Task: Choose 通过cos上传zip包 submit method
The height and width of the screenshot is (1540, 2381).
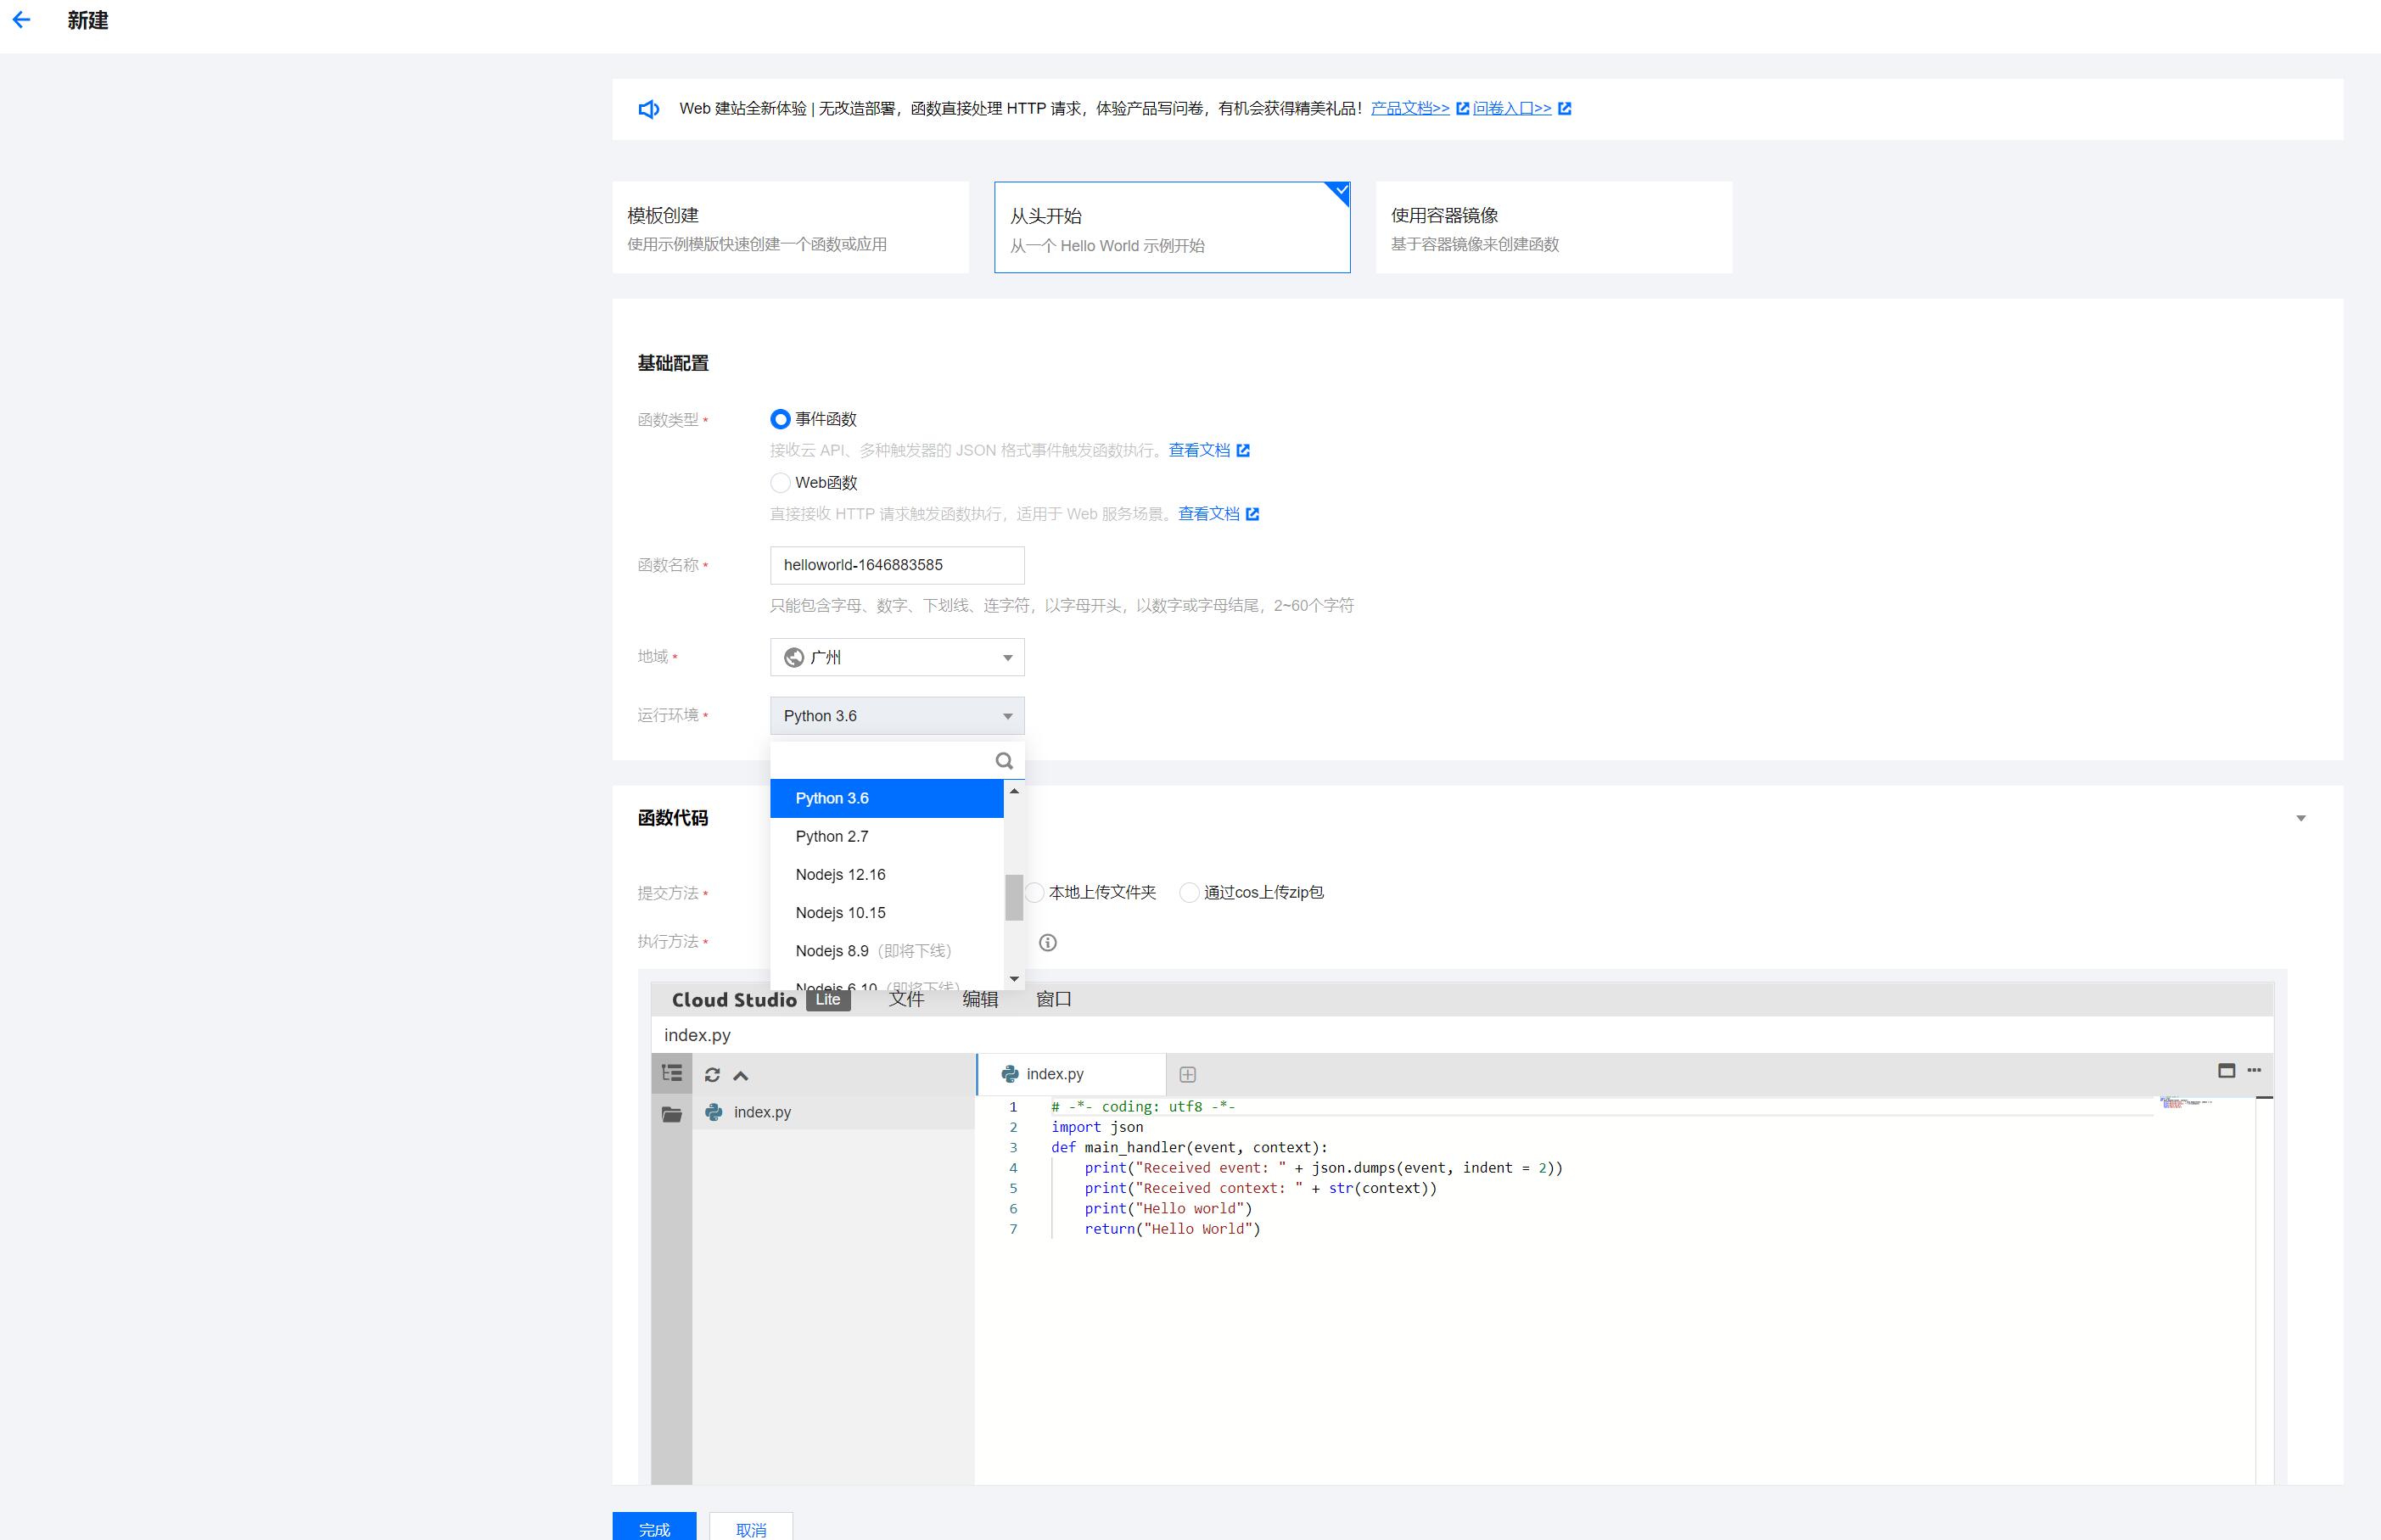Action: click(x=1189, y=892)
